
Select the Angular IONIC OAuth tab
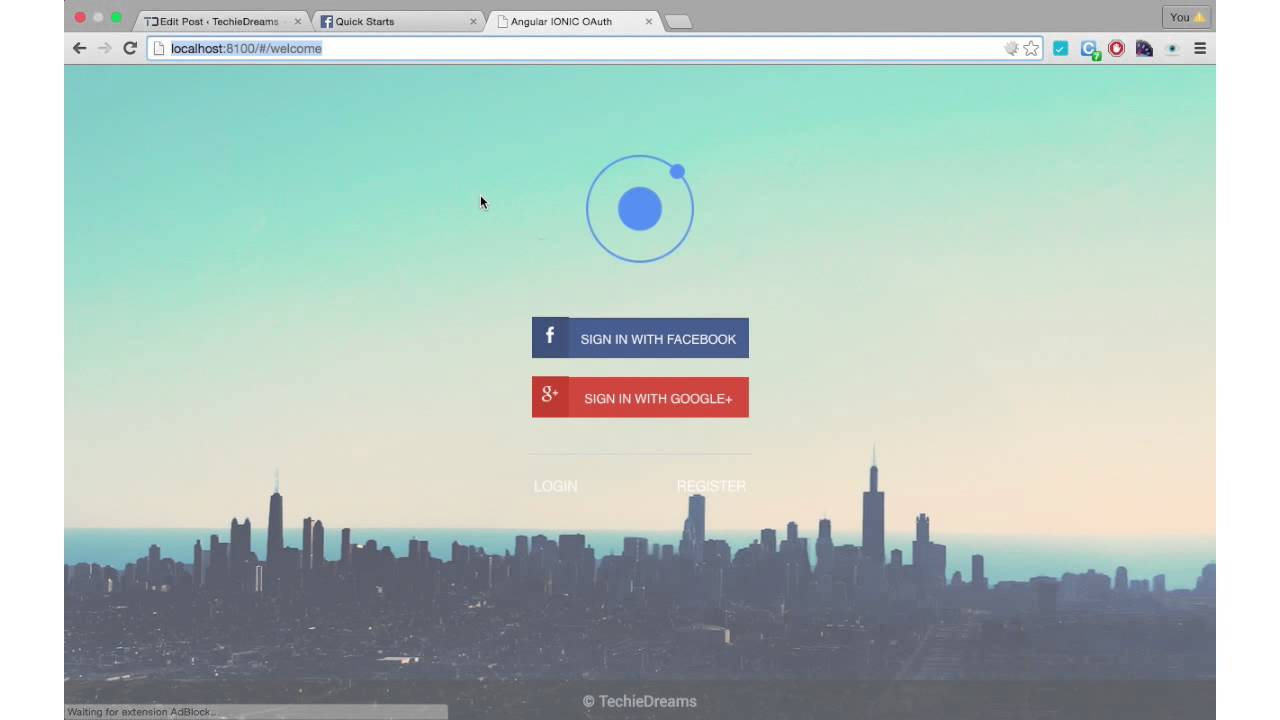574,21
